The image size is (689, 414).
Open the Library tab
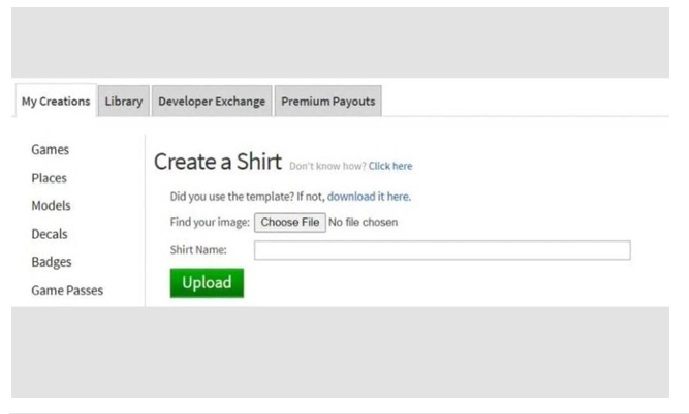click(x=124, y=102)
